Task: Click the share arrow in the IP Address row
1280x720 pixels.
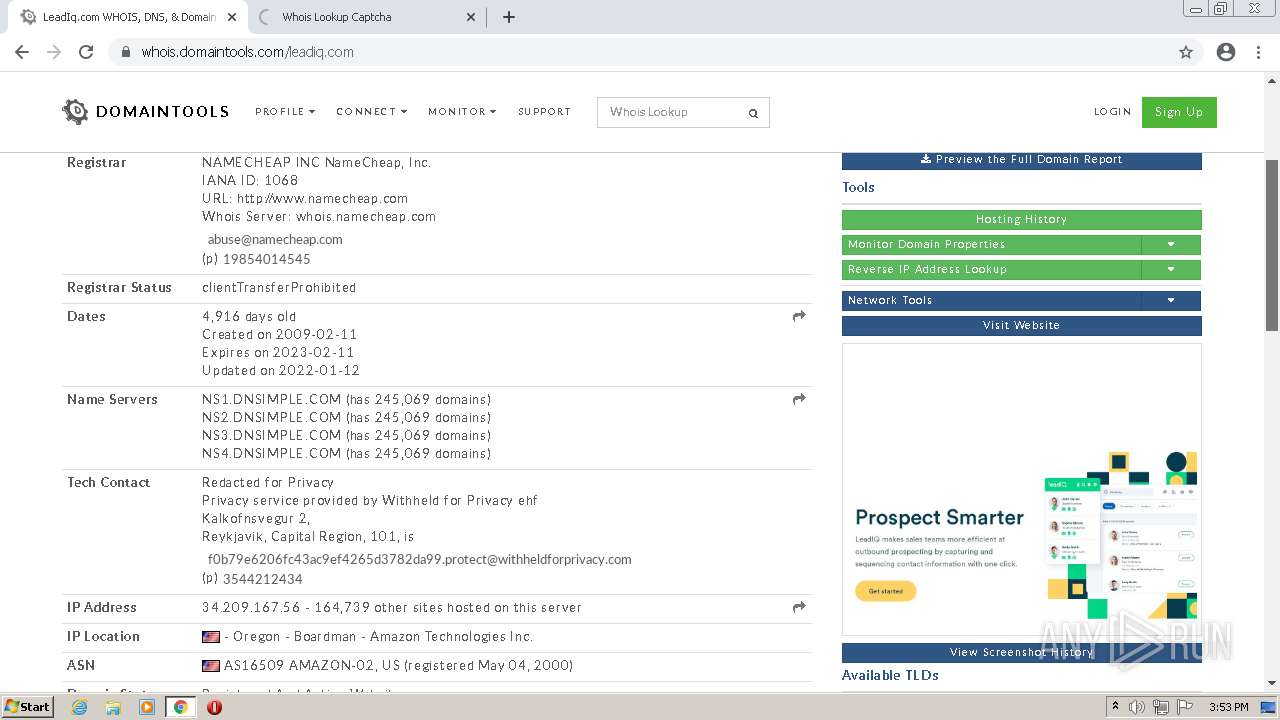Action: click(799, 607)
